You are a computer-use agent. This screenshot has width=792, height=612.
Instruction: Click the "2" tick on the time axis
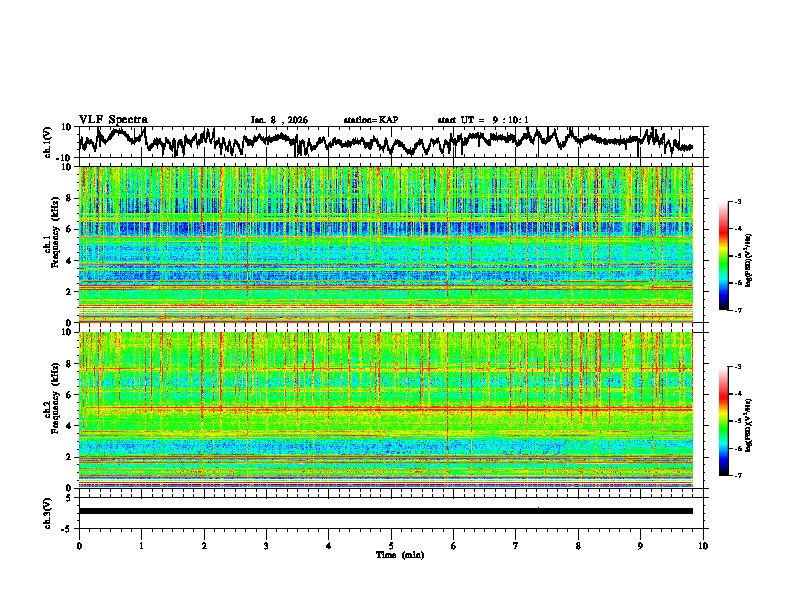pos(204,546)
